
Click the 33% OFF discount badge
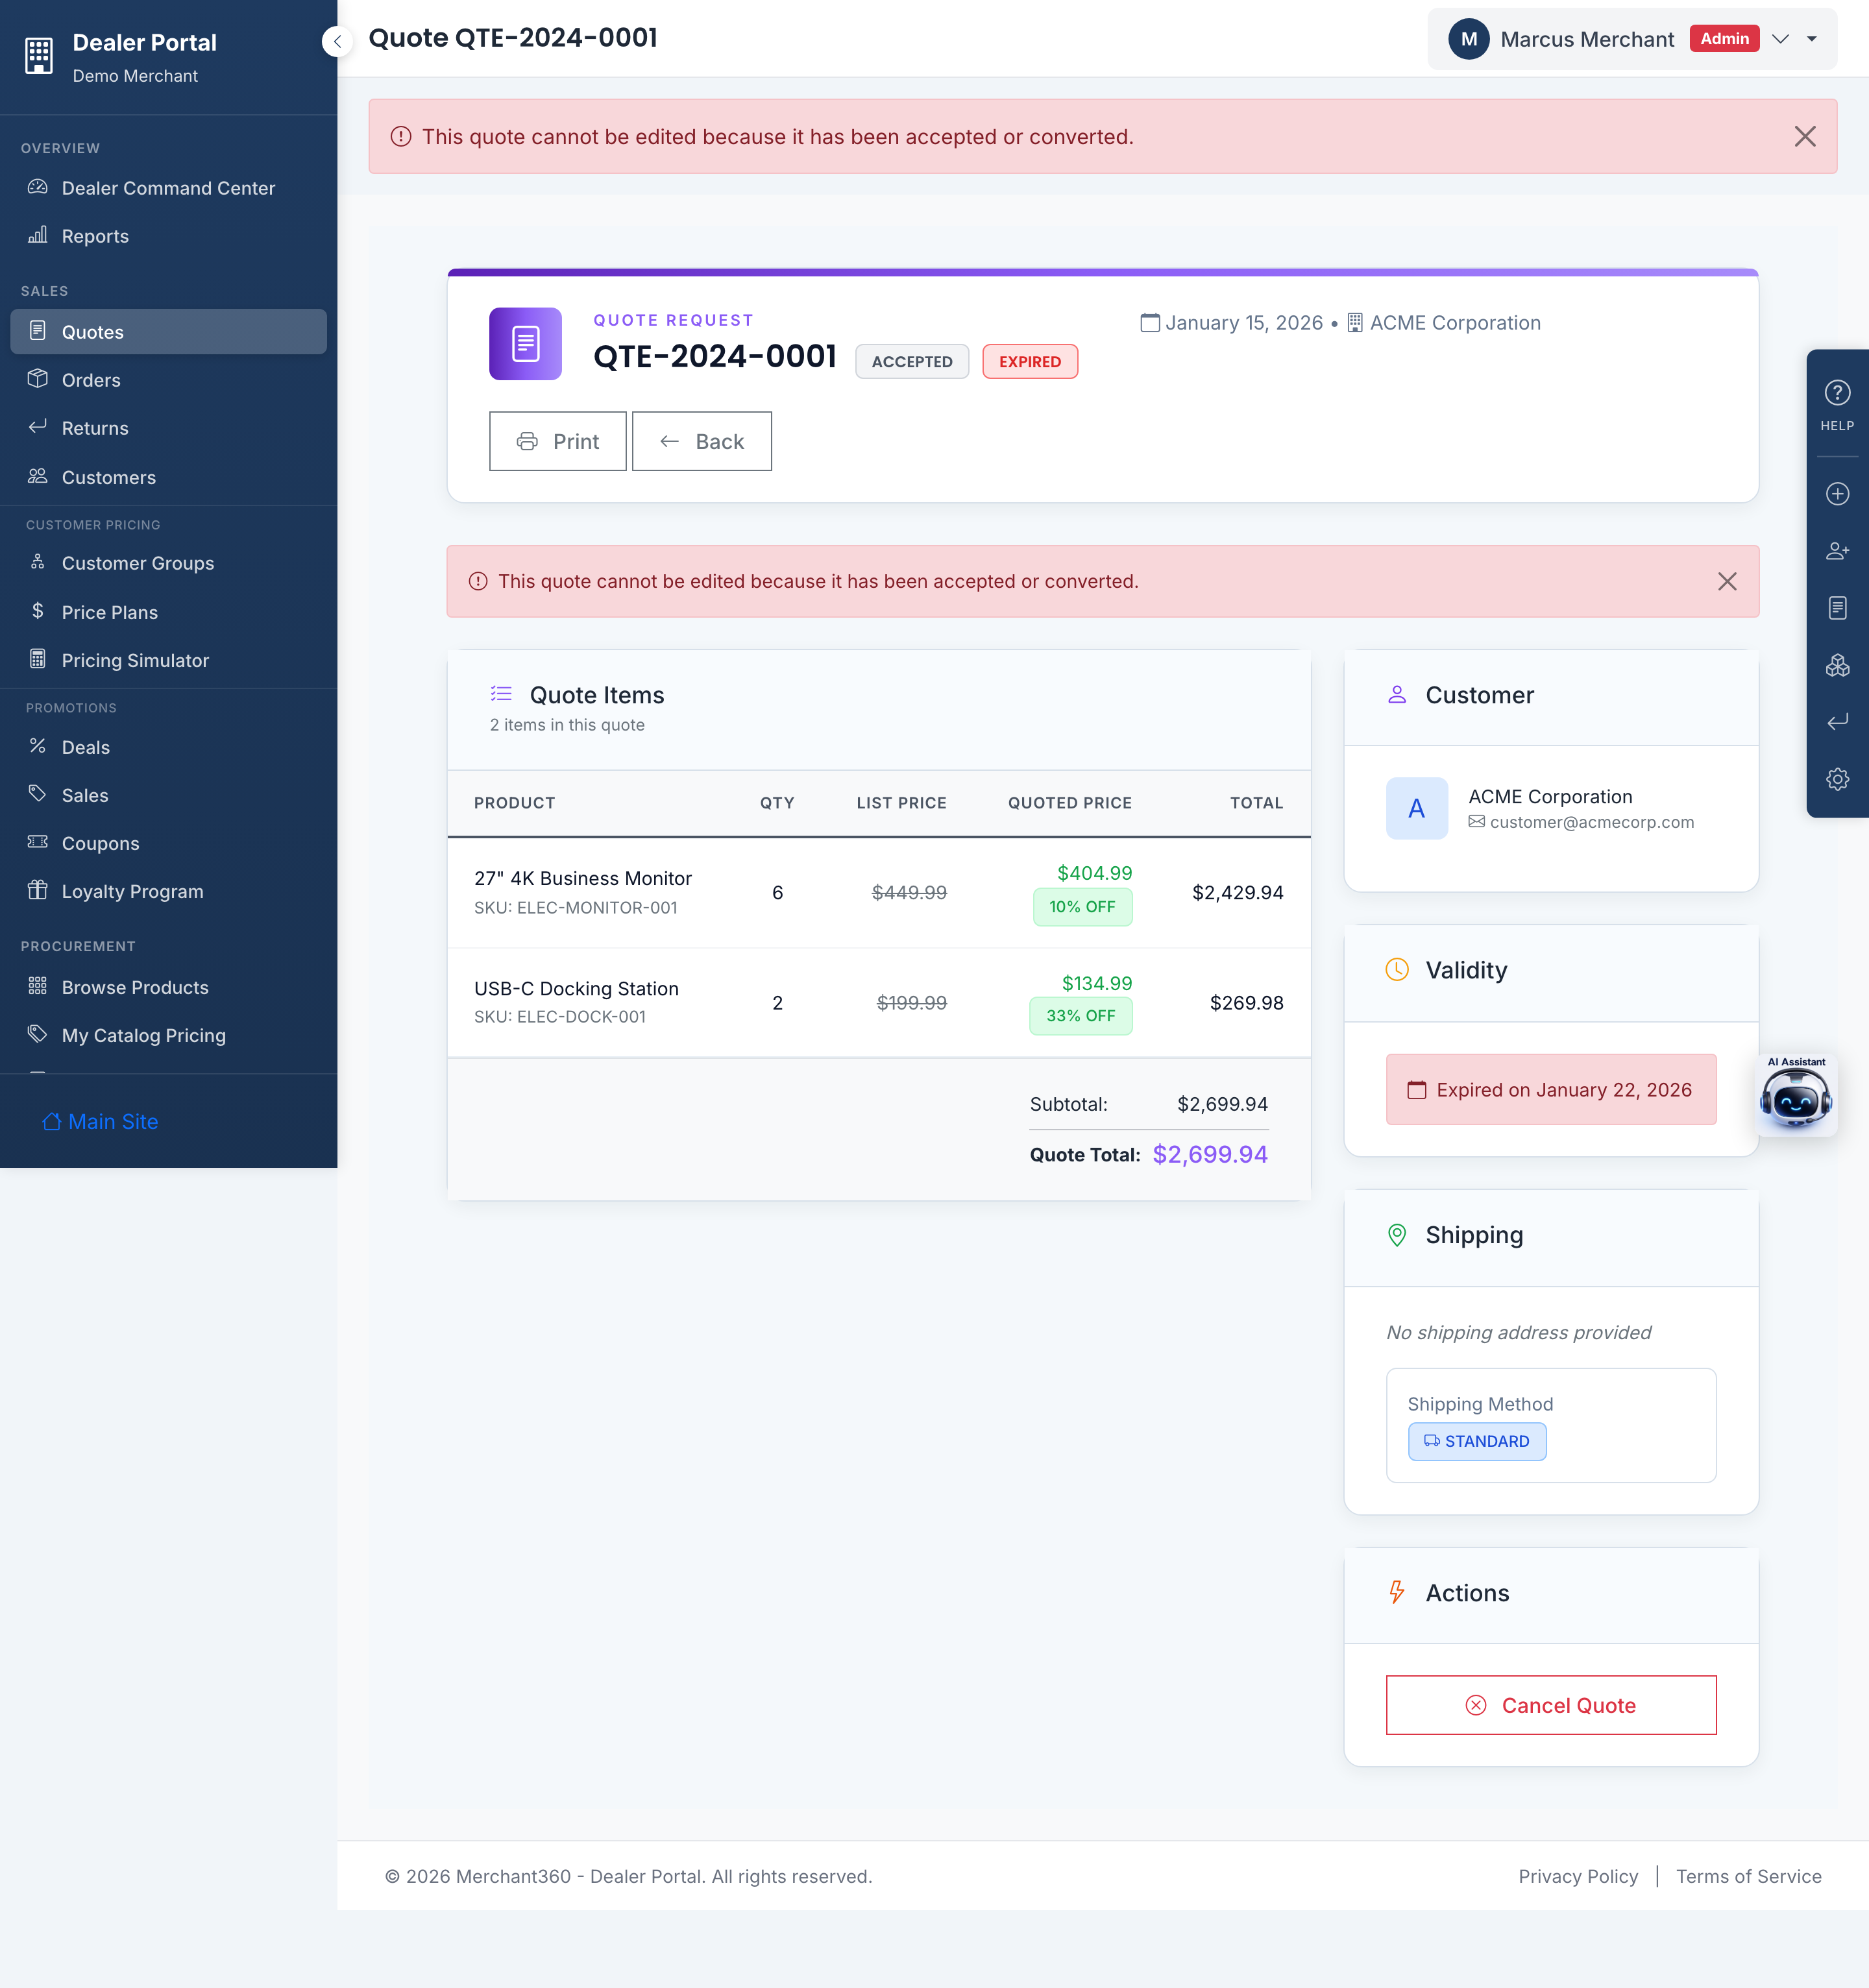[1081, 1016]
